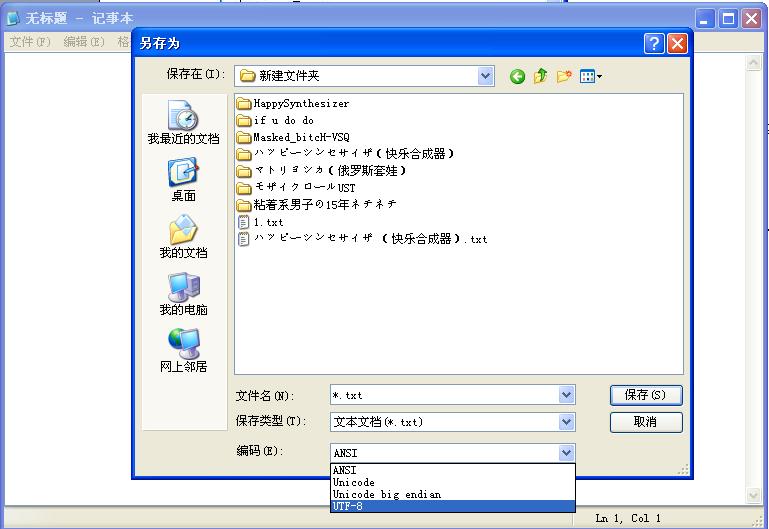Select the HappySynthesizer folder
Image resolution: width=769 pixels, height=529 pixels.
coord(293,103)
